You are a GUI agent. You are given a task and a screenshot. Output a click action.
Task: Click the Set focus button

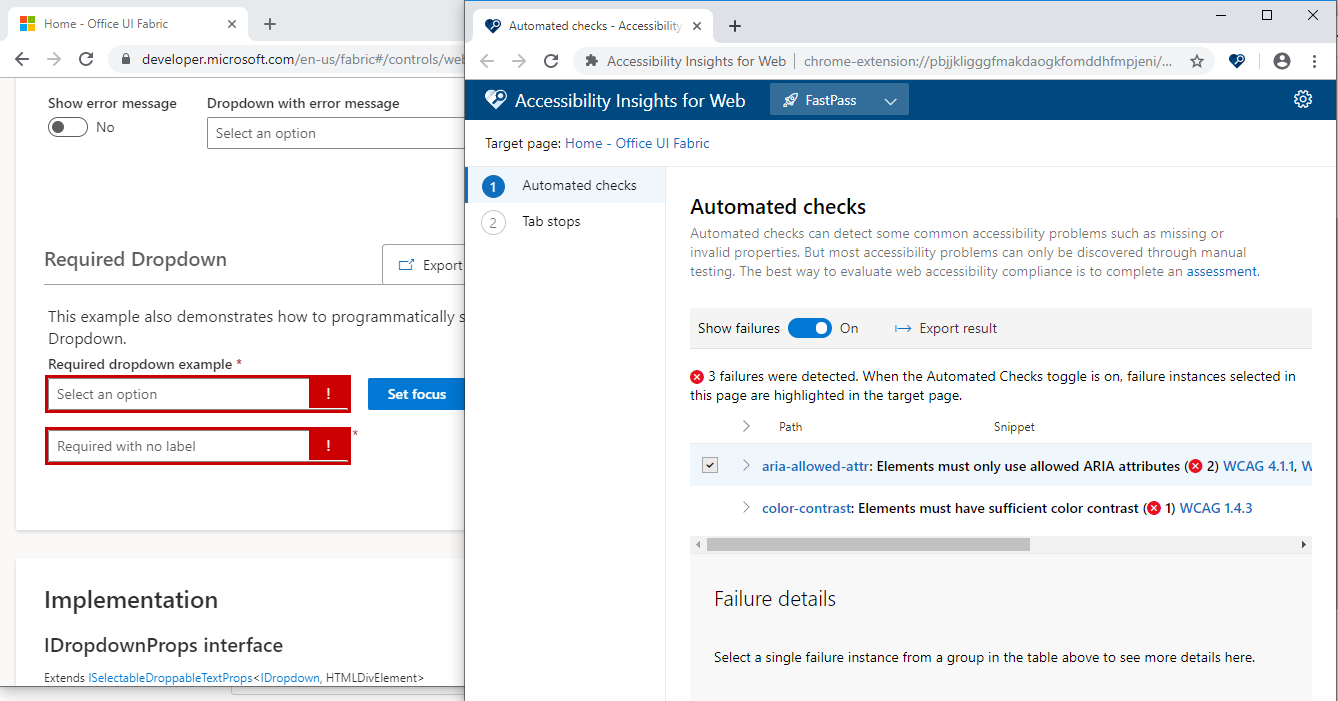pyautogui.click(x=416, y=393)
